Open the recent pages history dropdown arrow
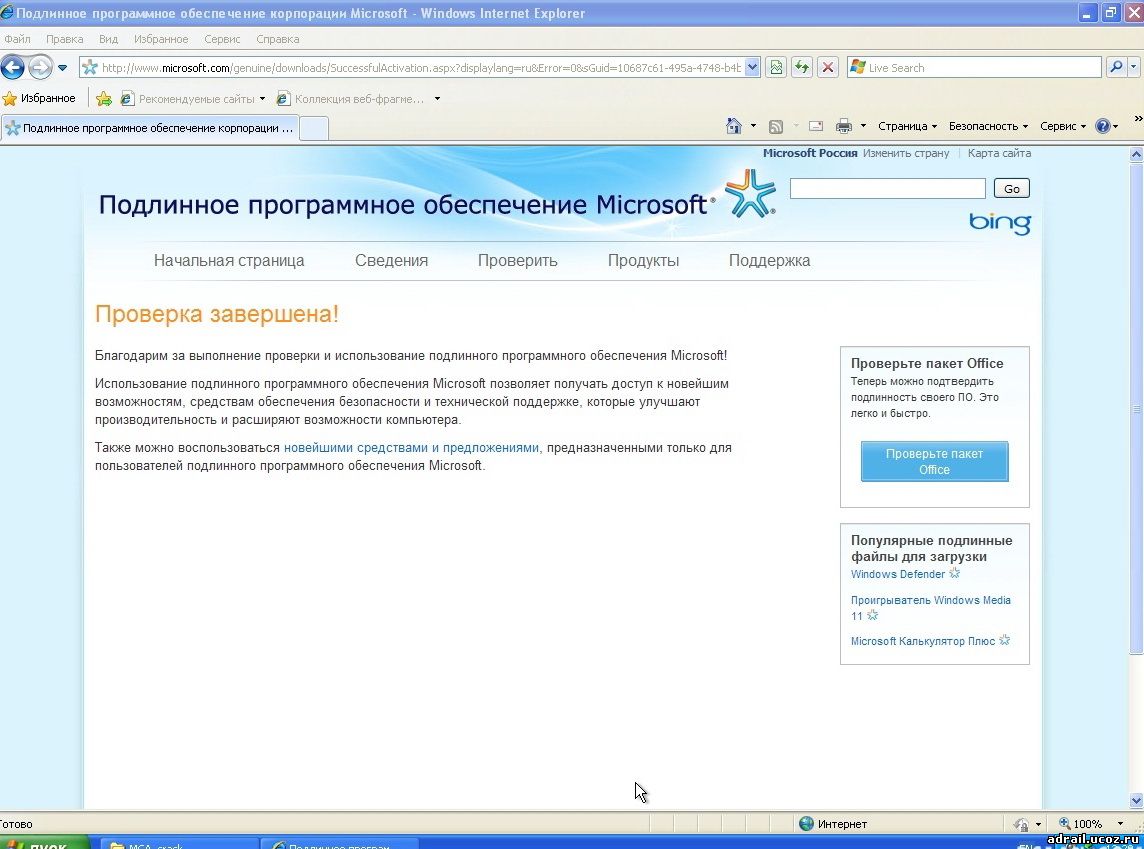1144x849 pixels. pos(63,68)
